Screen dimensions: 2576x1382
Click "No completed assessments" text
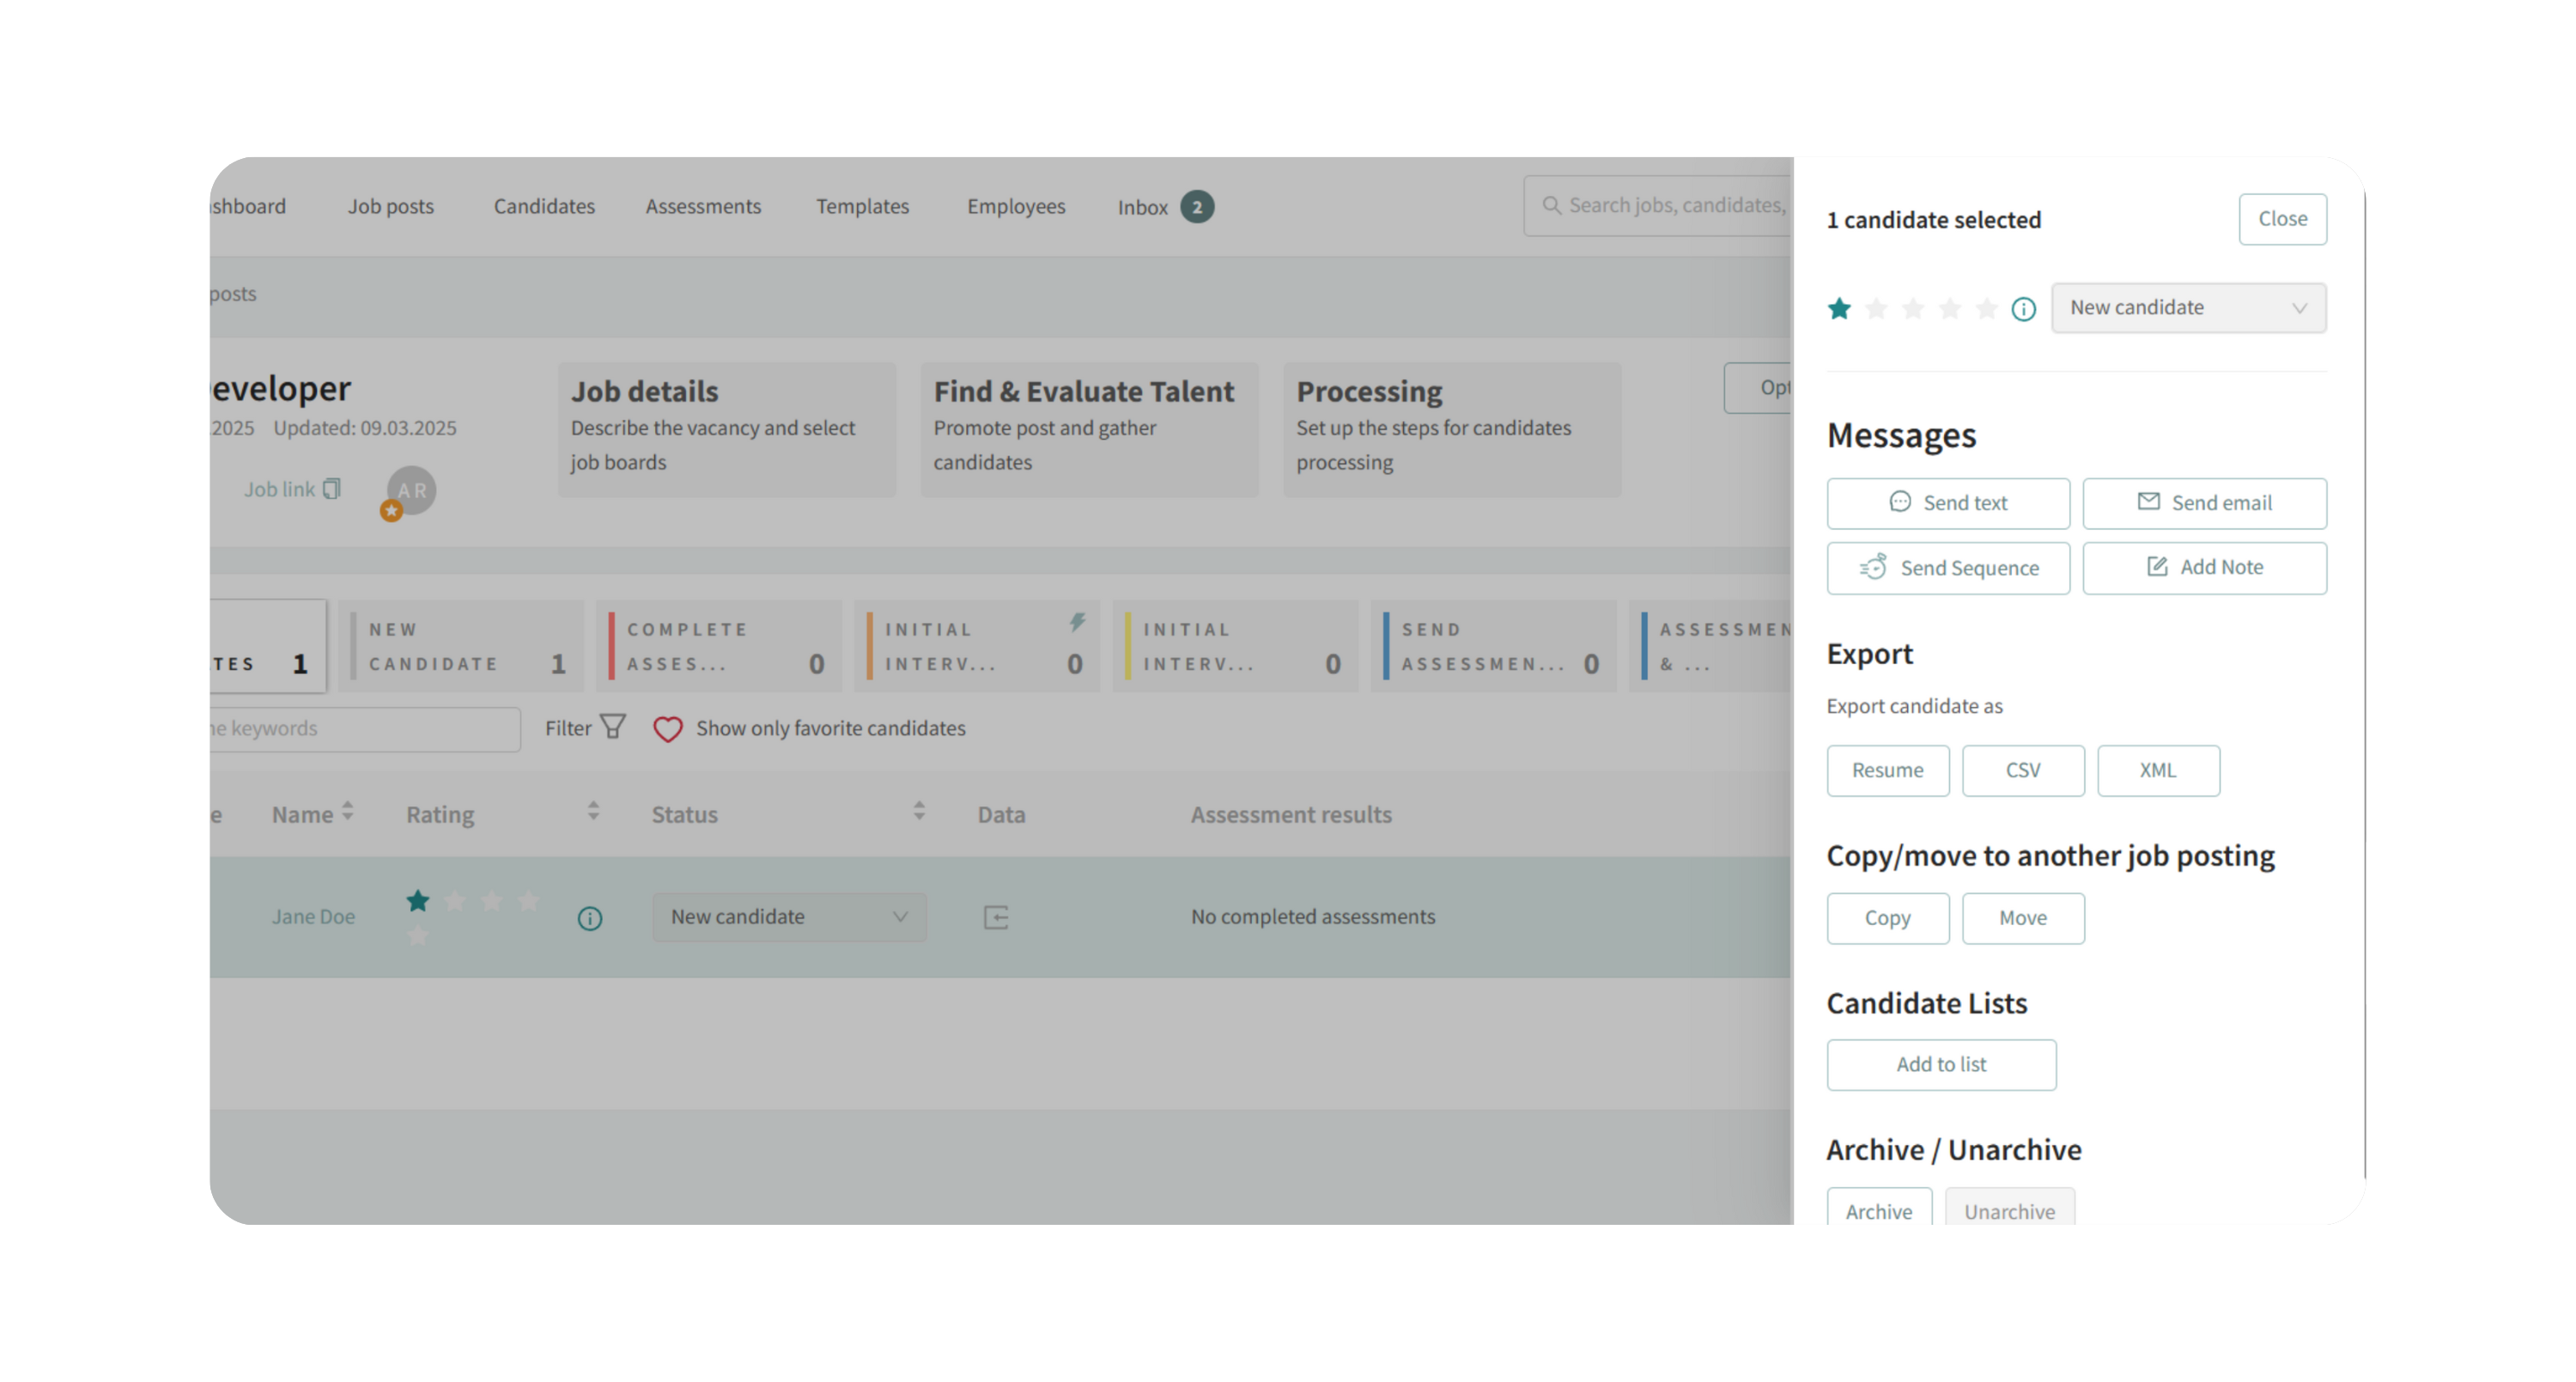pyautogui.click(x=1312, y=917)
